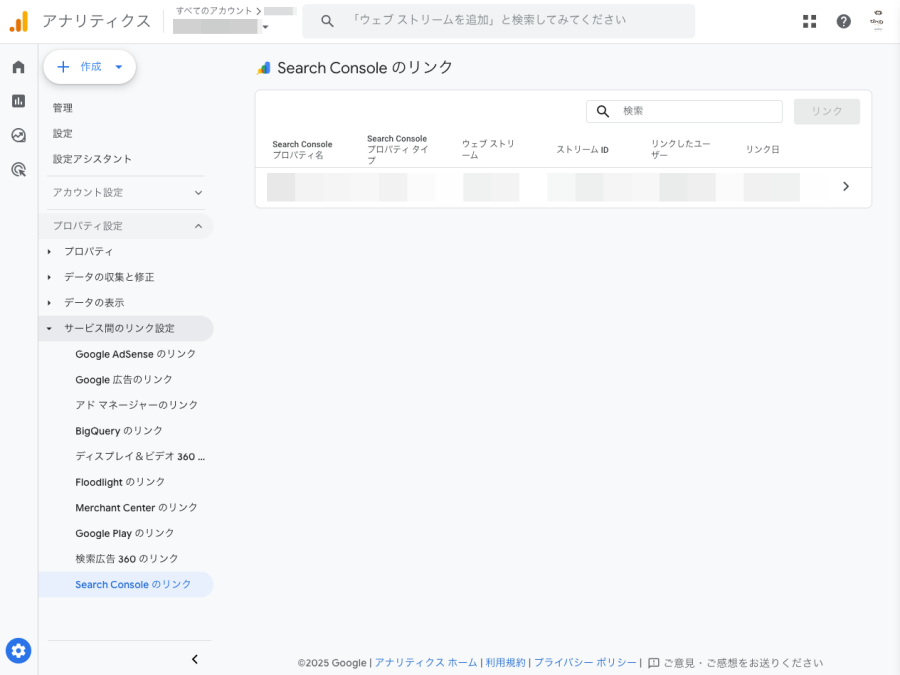
Task: Focus the top Analytics search field
Action: 498,21
